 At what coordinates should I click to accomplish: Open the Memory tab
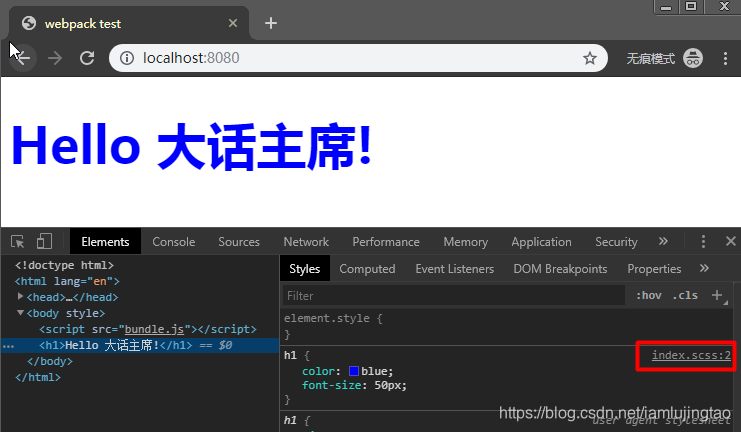(x=465, y=242)
